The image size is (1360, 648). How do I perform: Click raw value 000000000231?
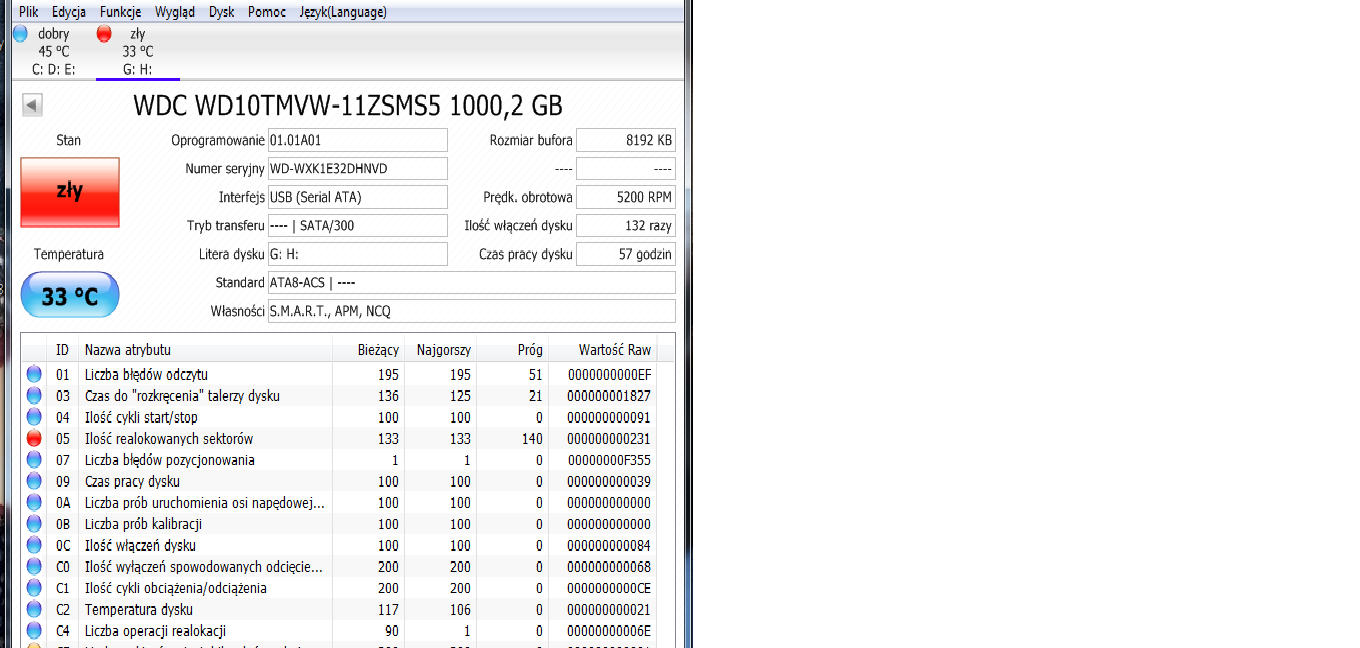click(x=609, y=439)
